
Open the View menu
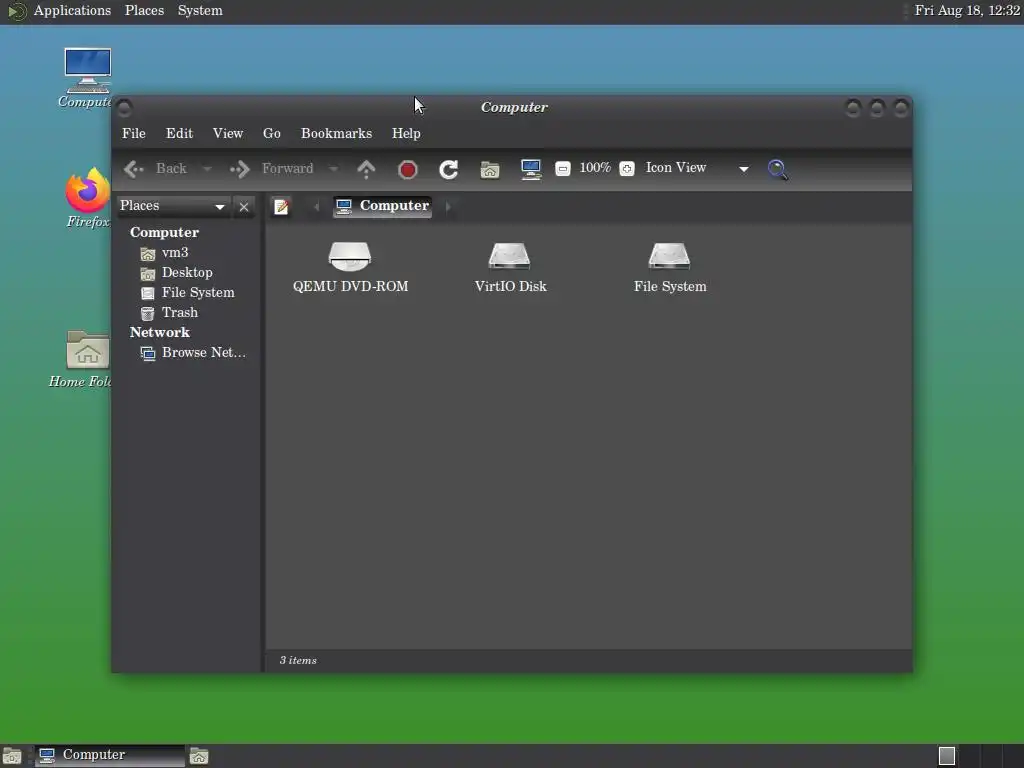click(x=228, y=133)
